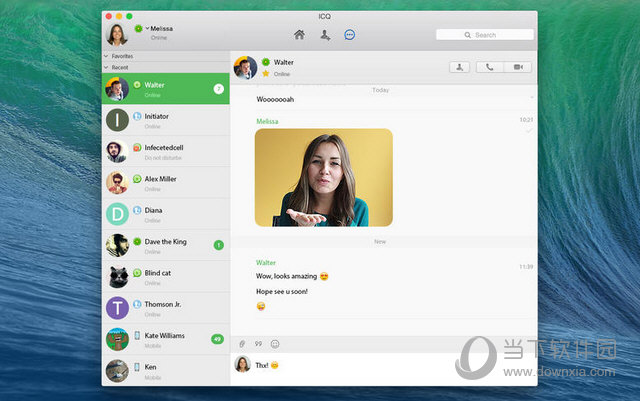Start a video call with Walter
Screen dimensions: 640x401
pos(518,67)
